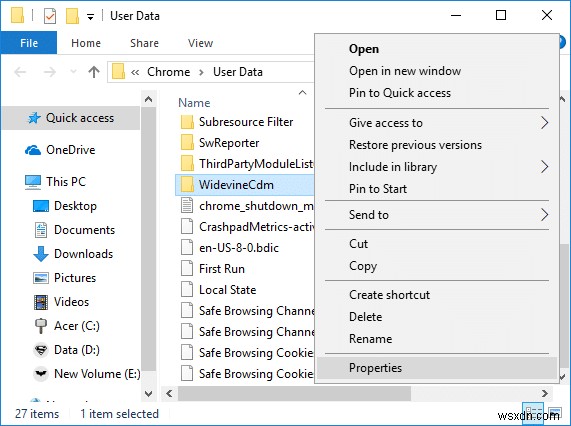
Task: Select the chrome_shutdown_m file
Action: [246, 206]
